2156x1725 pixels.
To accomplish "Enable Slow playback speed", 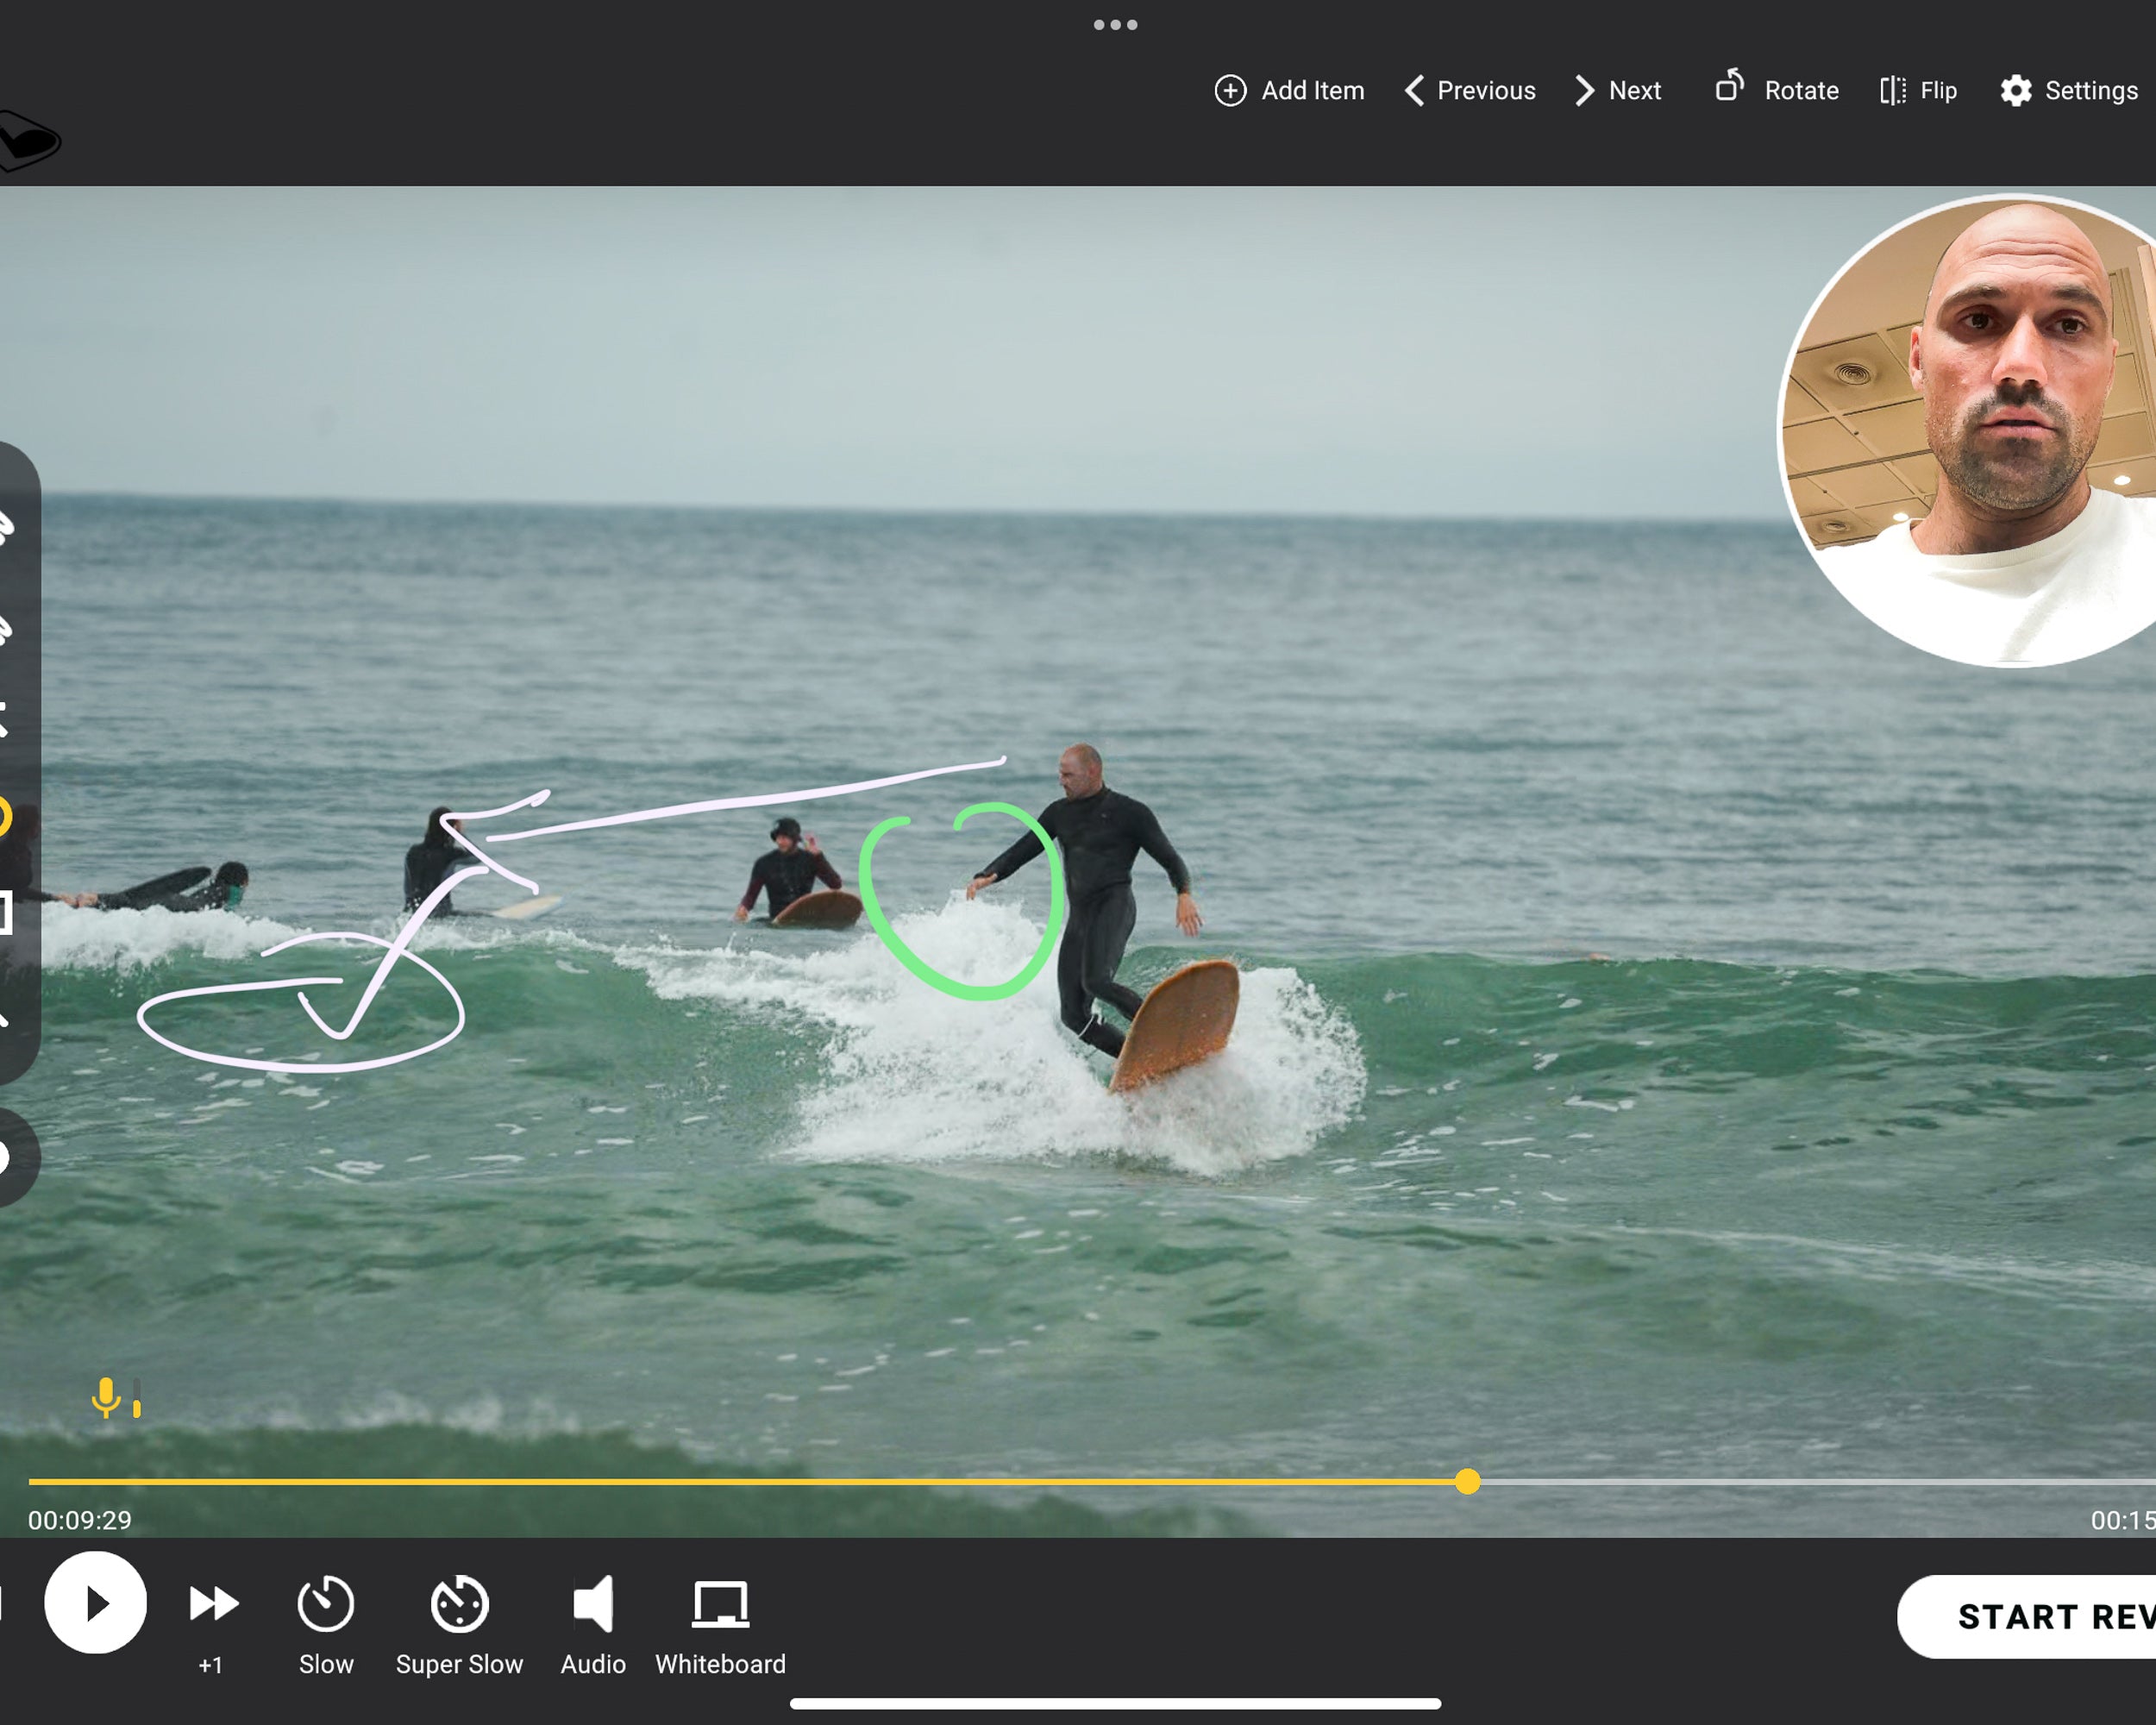I will coord(326,1625).
